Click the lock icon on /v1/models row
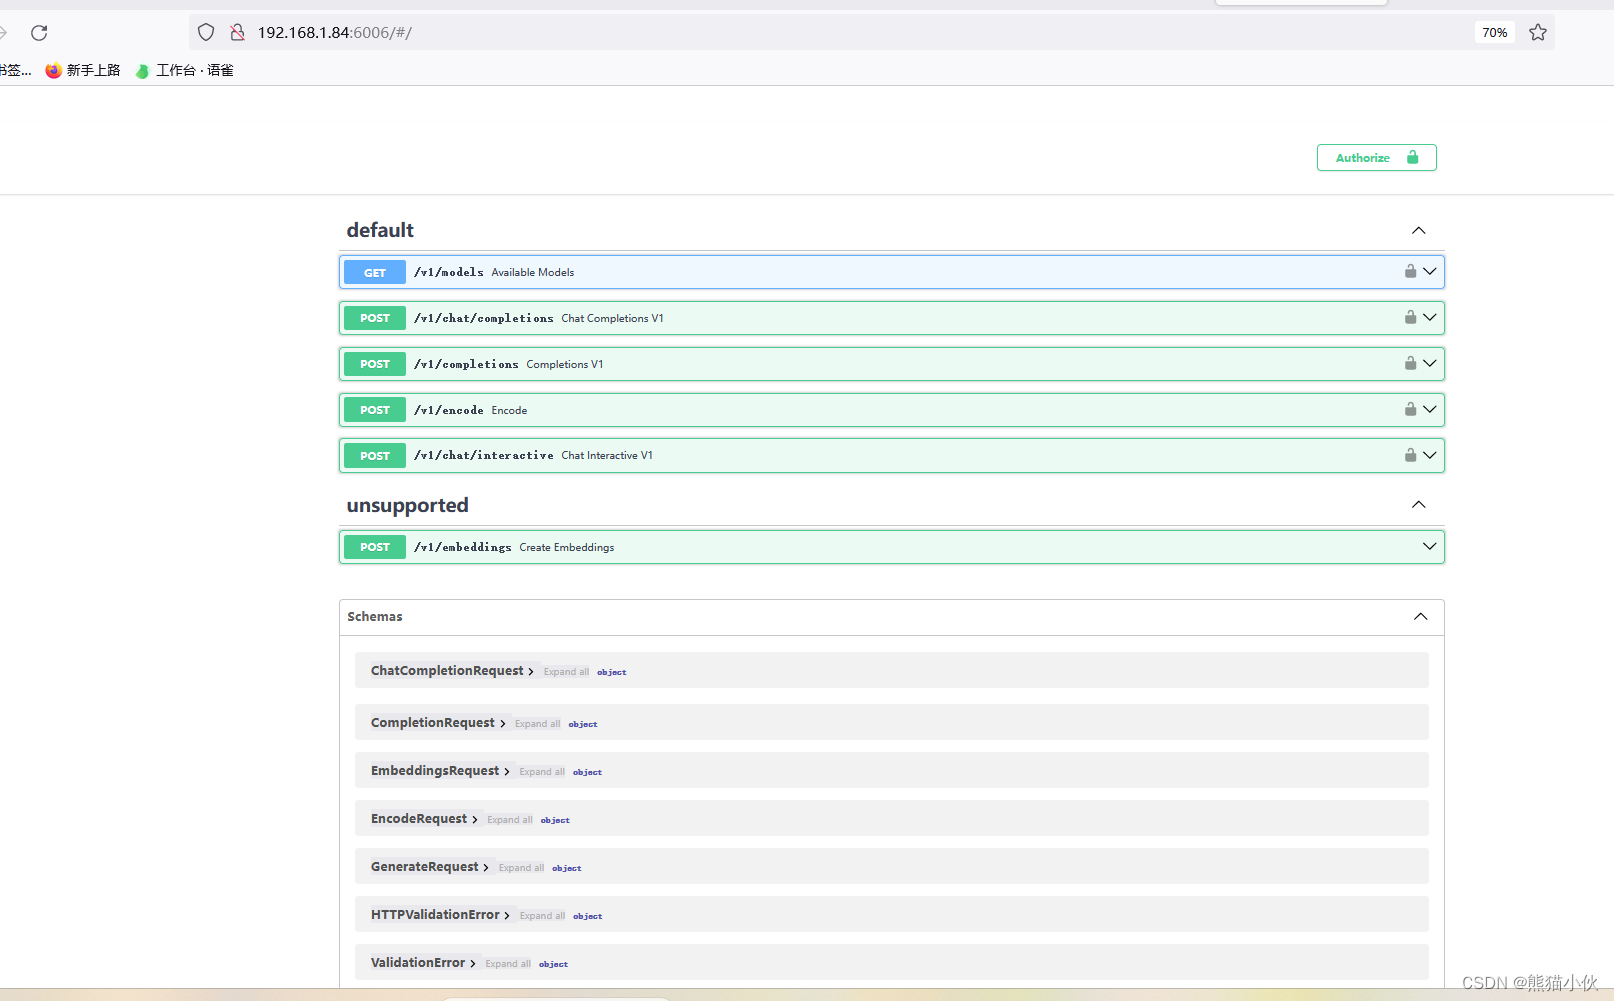 tap(1410, 271)
